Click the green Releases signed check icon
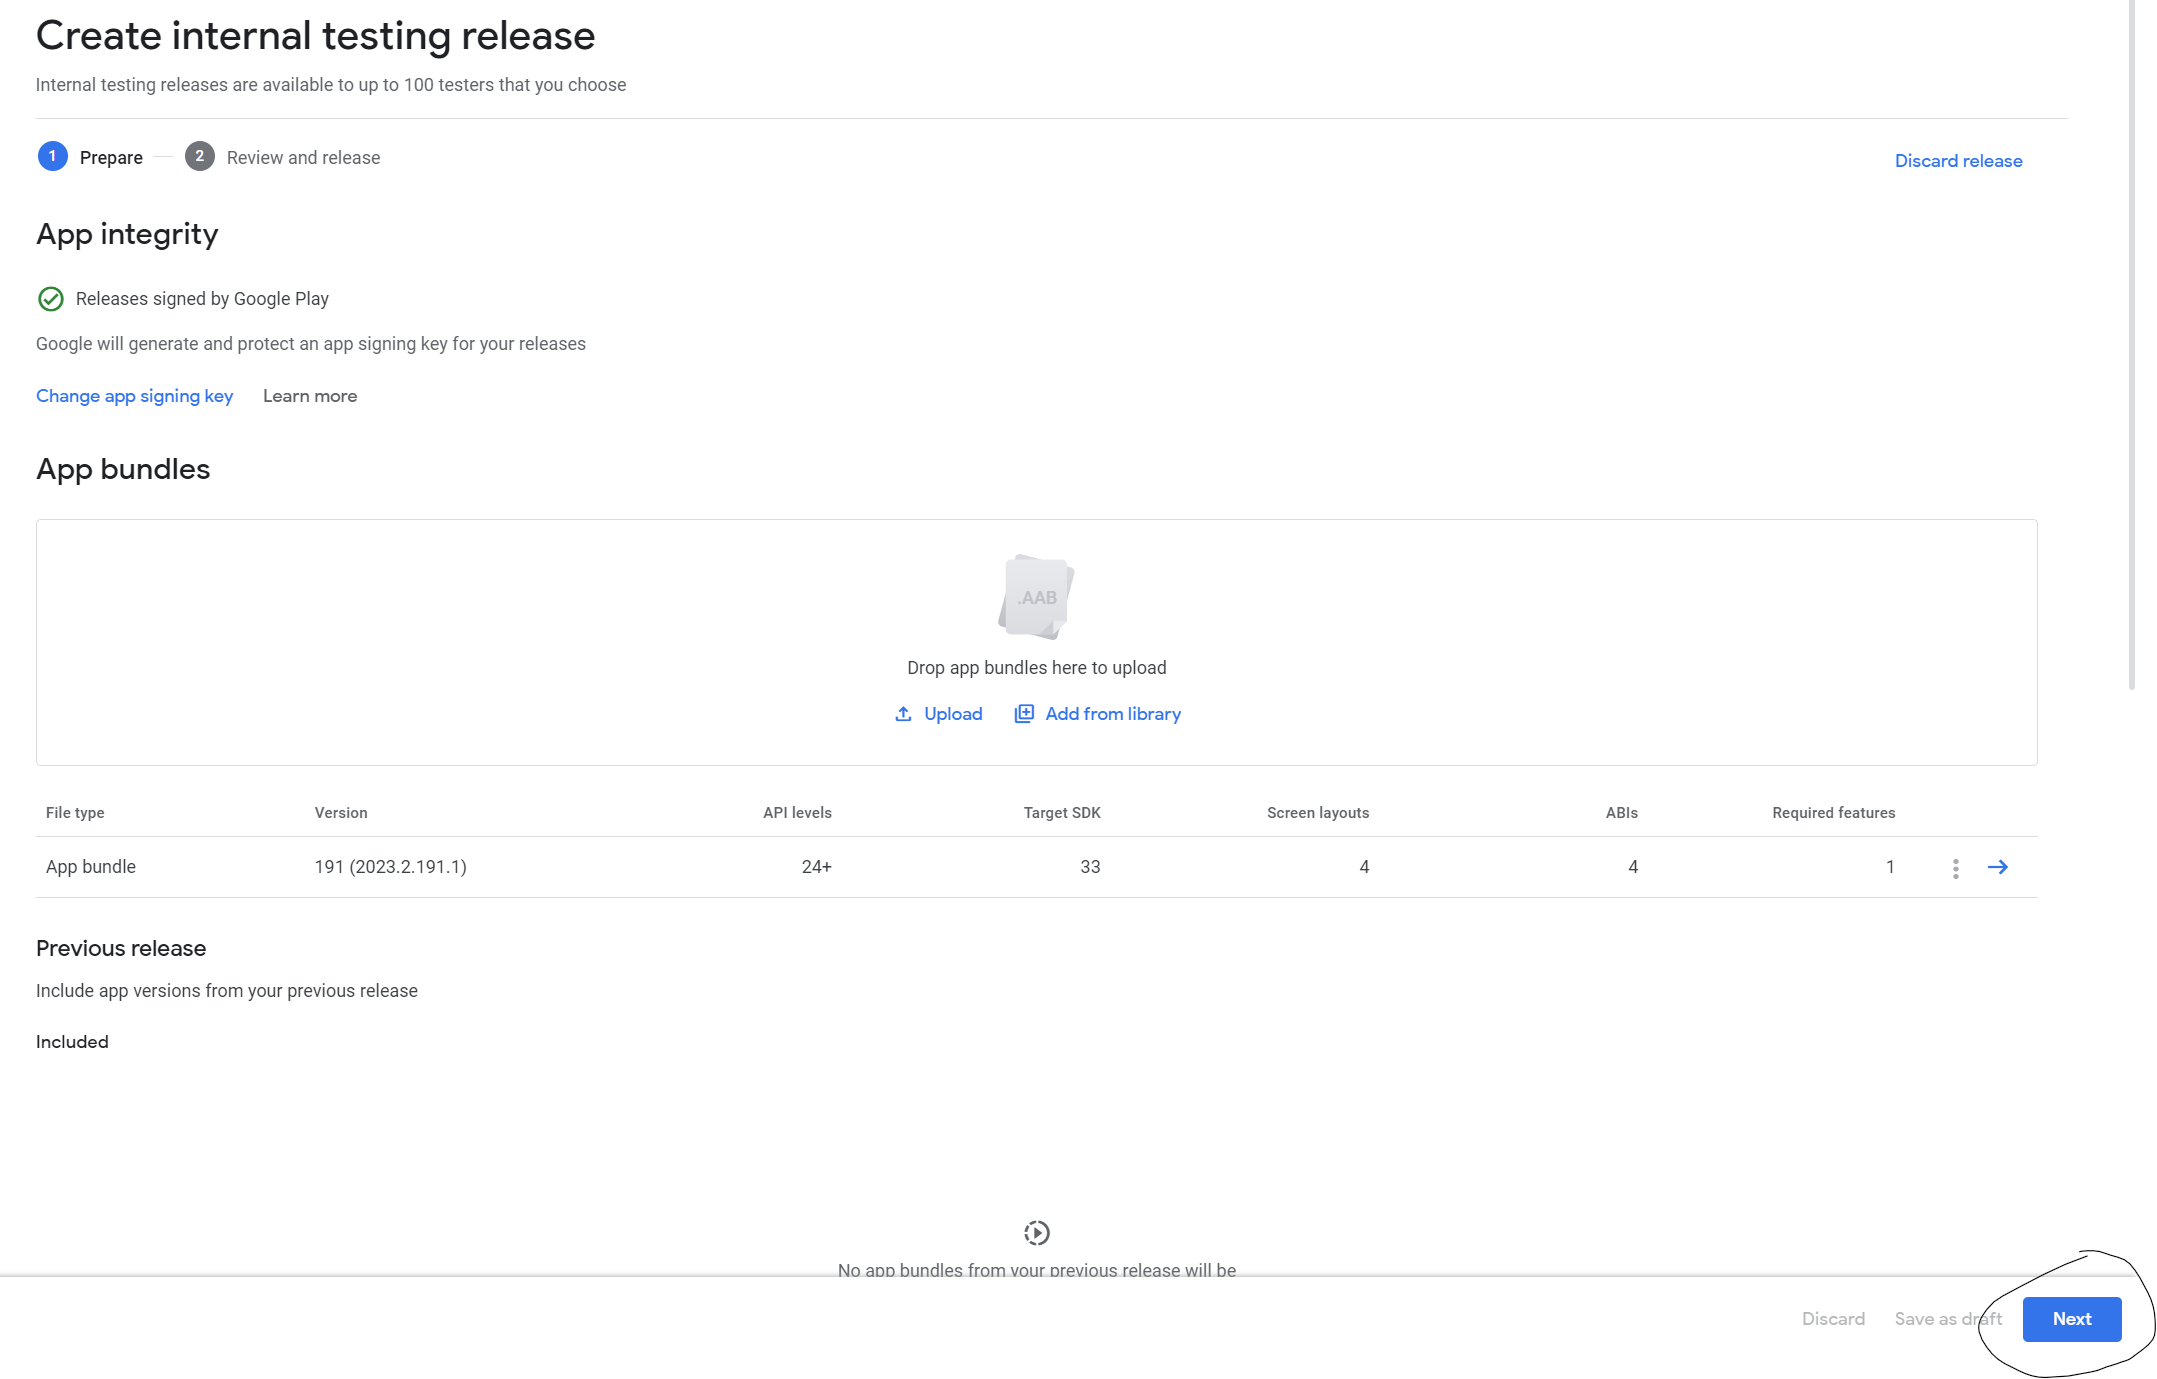2157x1379 pixels. pos(50,298)
